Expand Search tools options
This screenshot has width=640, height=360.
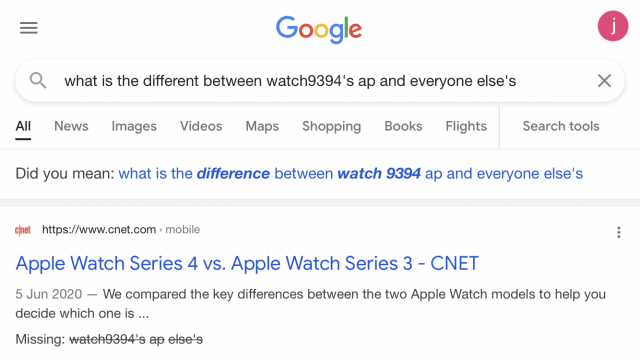coord(561,127)
